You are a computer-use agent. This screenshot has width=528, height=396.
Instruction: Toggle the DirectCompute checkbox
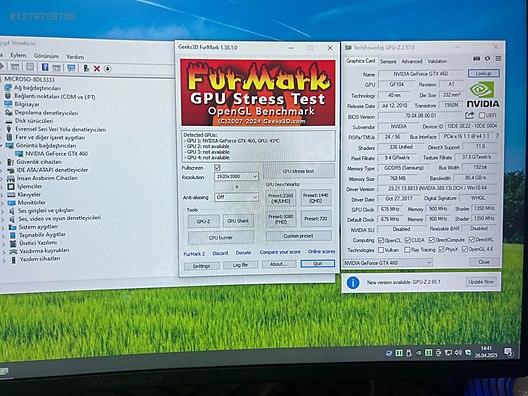[x=432, y=240]
